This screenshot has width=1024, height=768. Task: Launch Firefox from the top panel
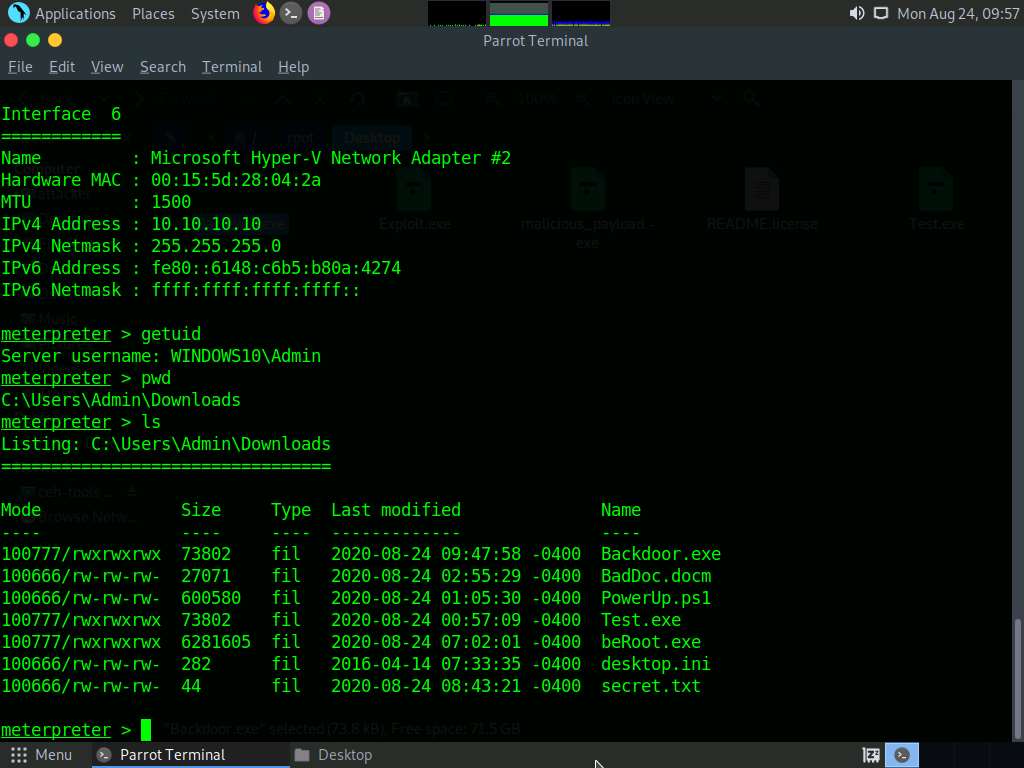pyautogui.click(x=264, y=13)
